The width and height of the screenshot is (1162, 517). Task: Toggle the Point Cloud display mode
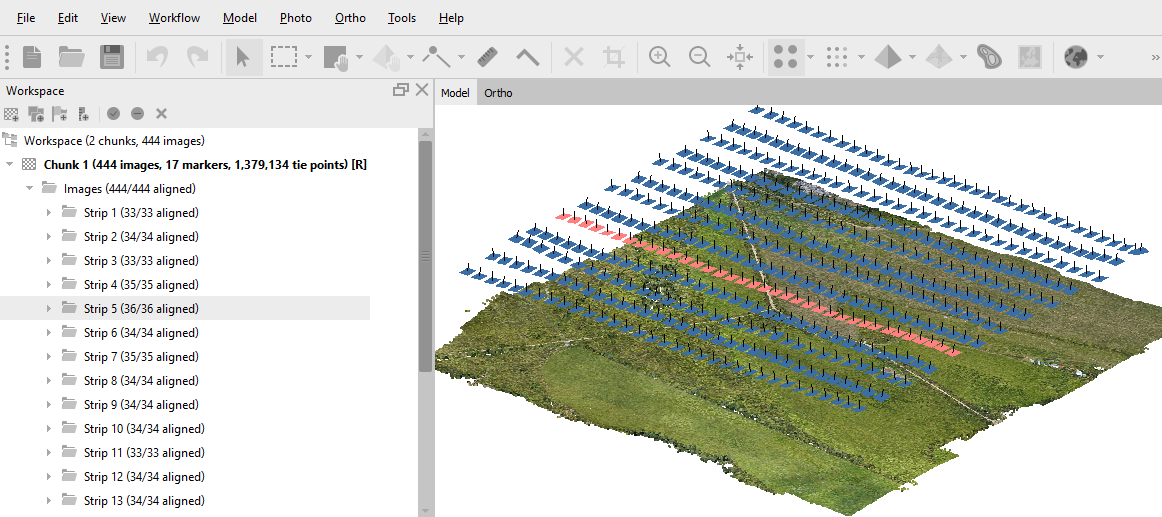(838, 57)
